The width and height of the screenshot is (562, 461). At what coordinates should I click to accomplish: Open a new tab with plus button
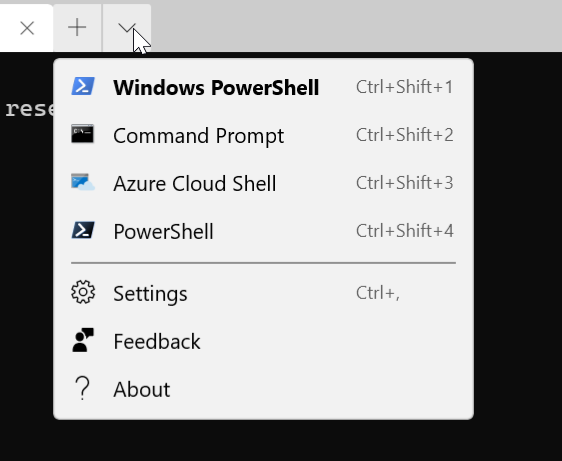[77, 28]
